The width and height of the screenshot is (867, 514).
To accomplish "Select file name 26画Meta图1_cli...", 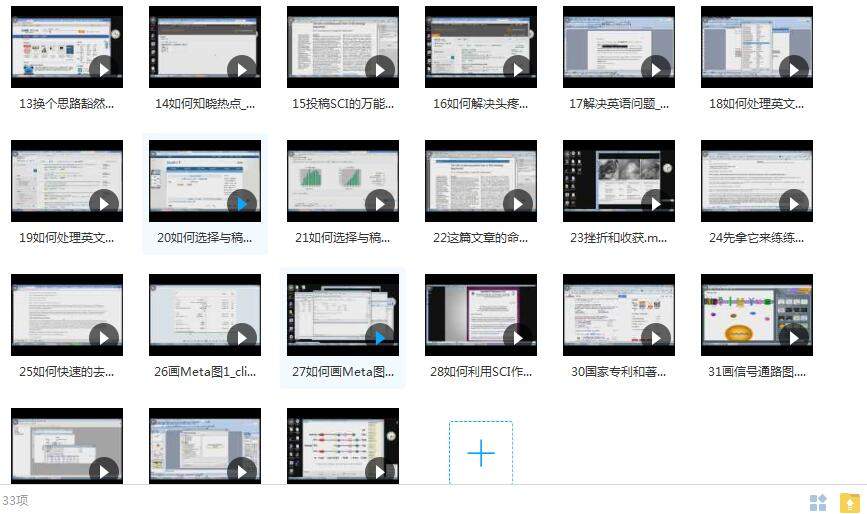I will [x=205, y=371].
